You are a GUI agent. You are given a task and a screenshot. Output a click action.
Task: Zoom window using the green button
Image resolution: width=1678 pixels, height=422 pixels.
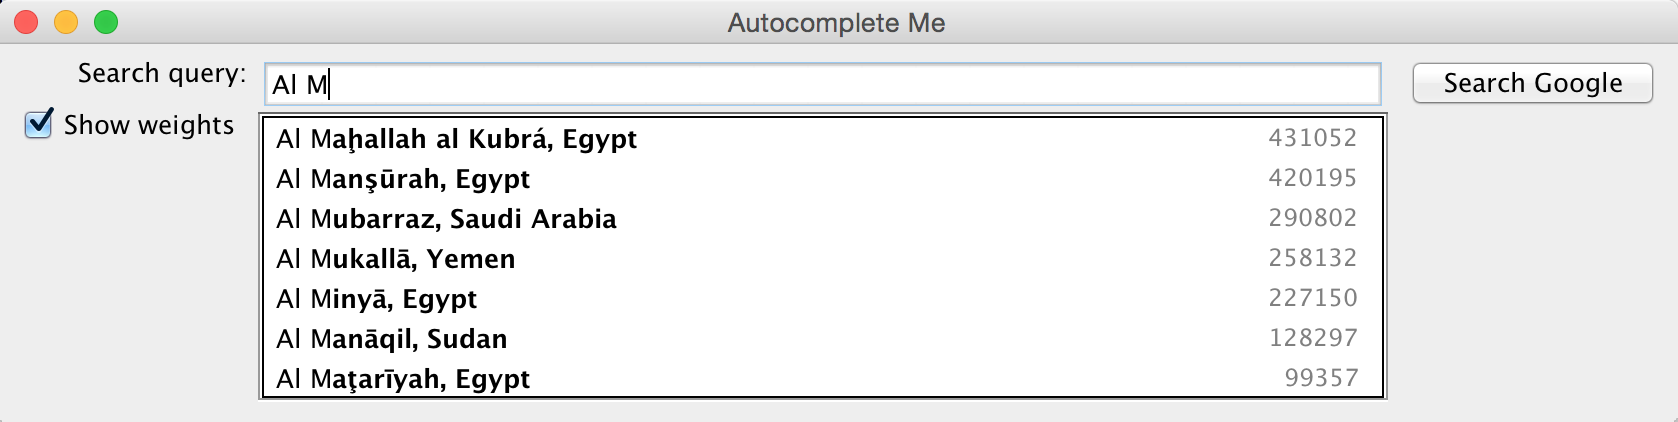click(x=106, y=22)
